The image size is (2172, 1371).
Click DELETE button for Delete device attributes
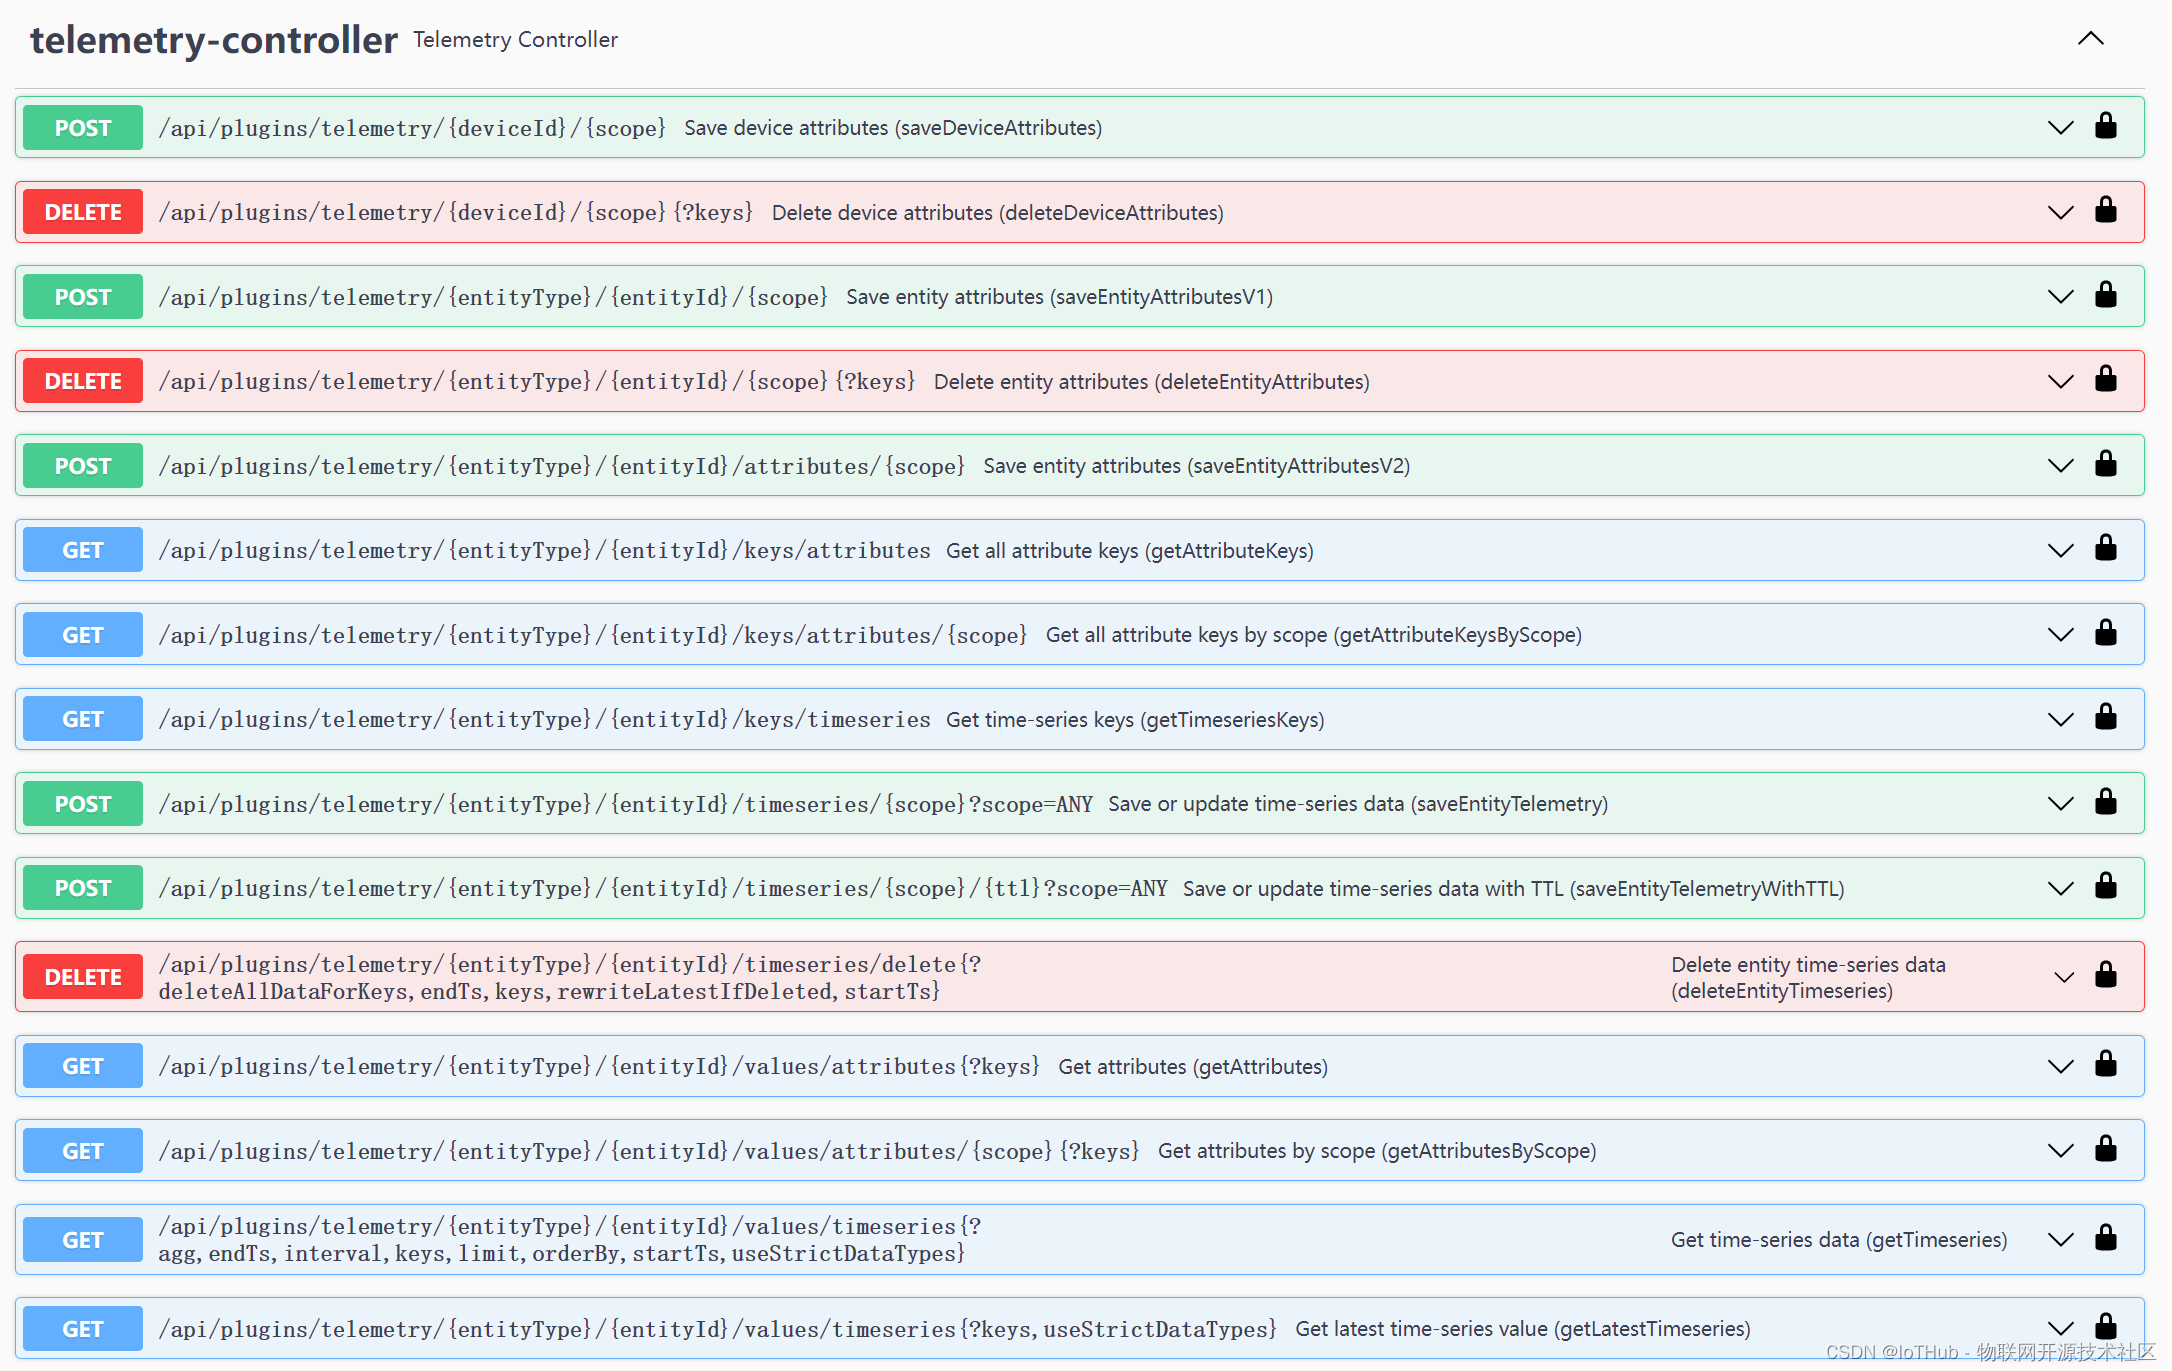tap(83, 212)
